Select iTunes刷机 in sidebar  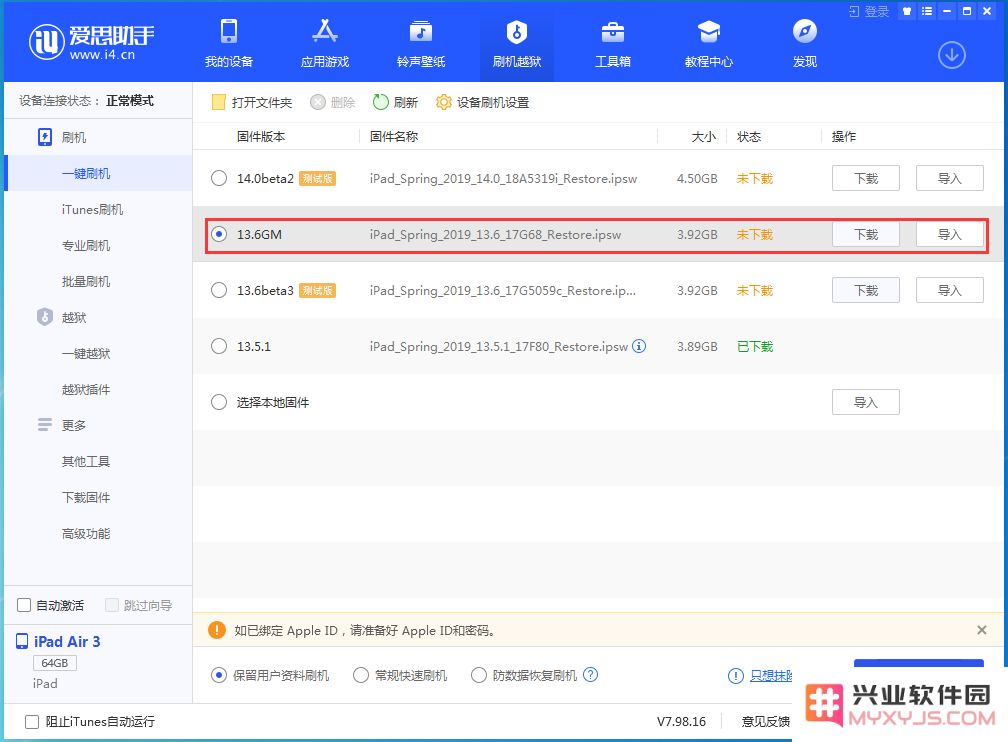click(x=93, y=210)
